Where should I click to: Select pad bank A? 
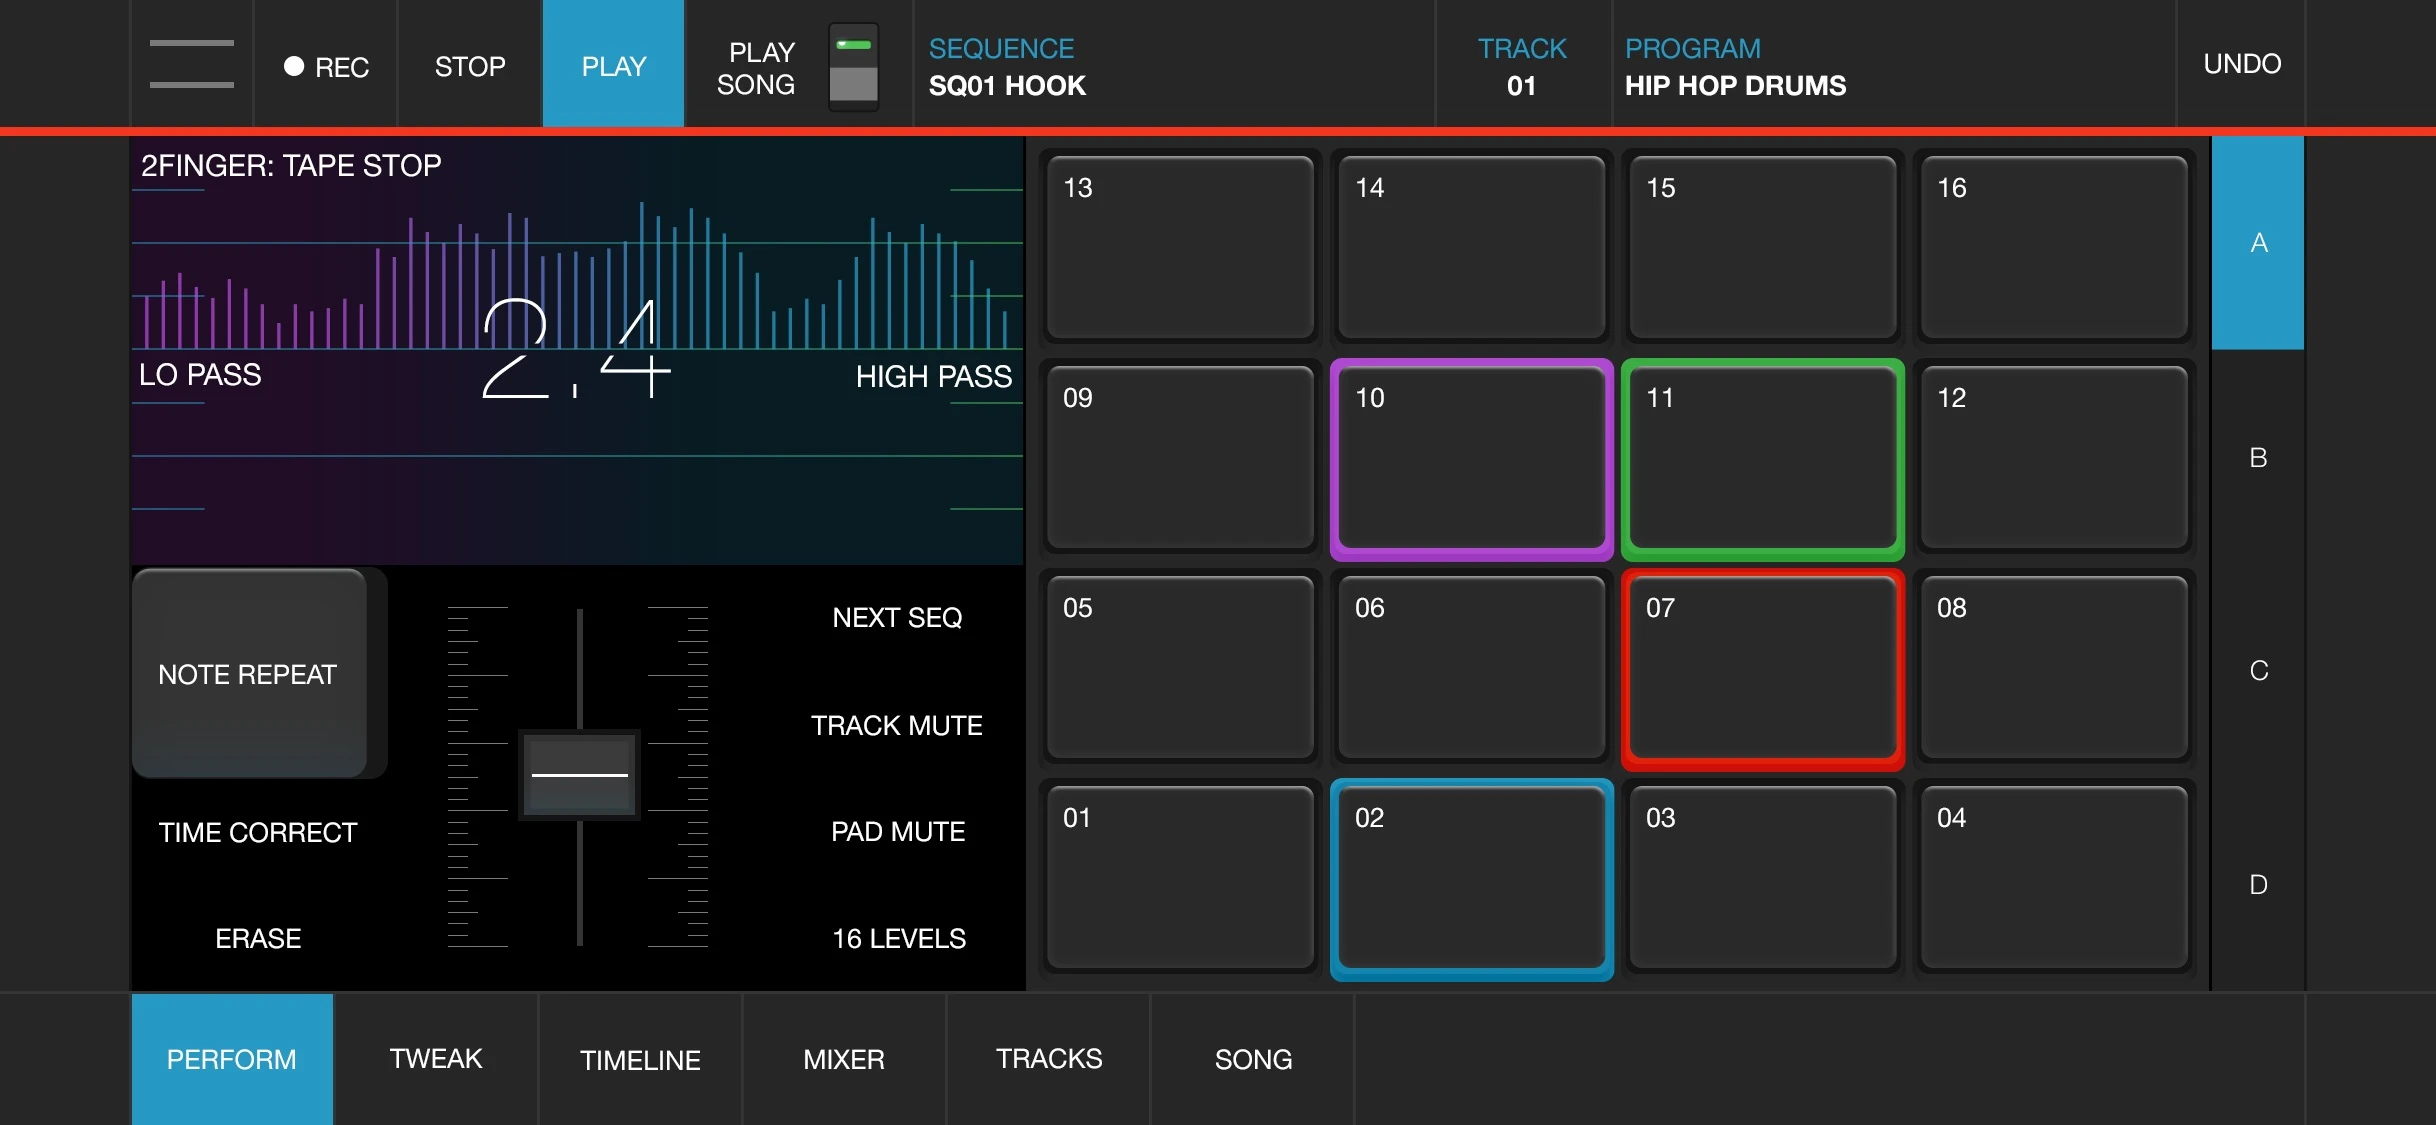click(x=2258, y=243)
